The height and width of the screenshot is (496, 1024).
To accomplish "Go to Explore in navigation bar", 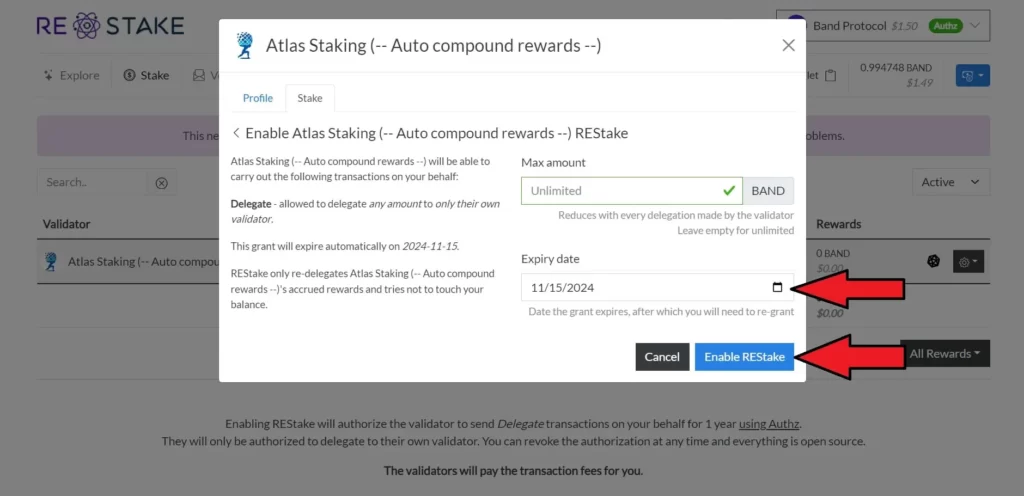I will (x=71, y=75).
